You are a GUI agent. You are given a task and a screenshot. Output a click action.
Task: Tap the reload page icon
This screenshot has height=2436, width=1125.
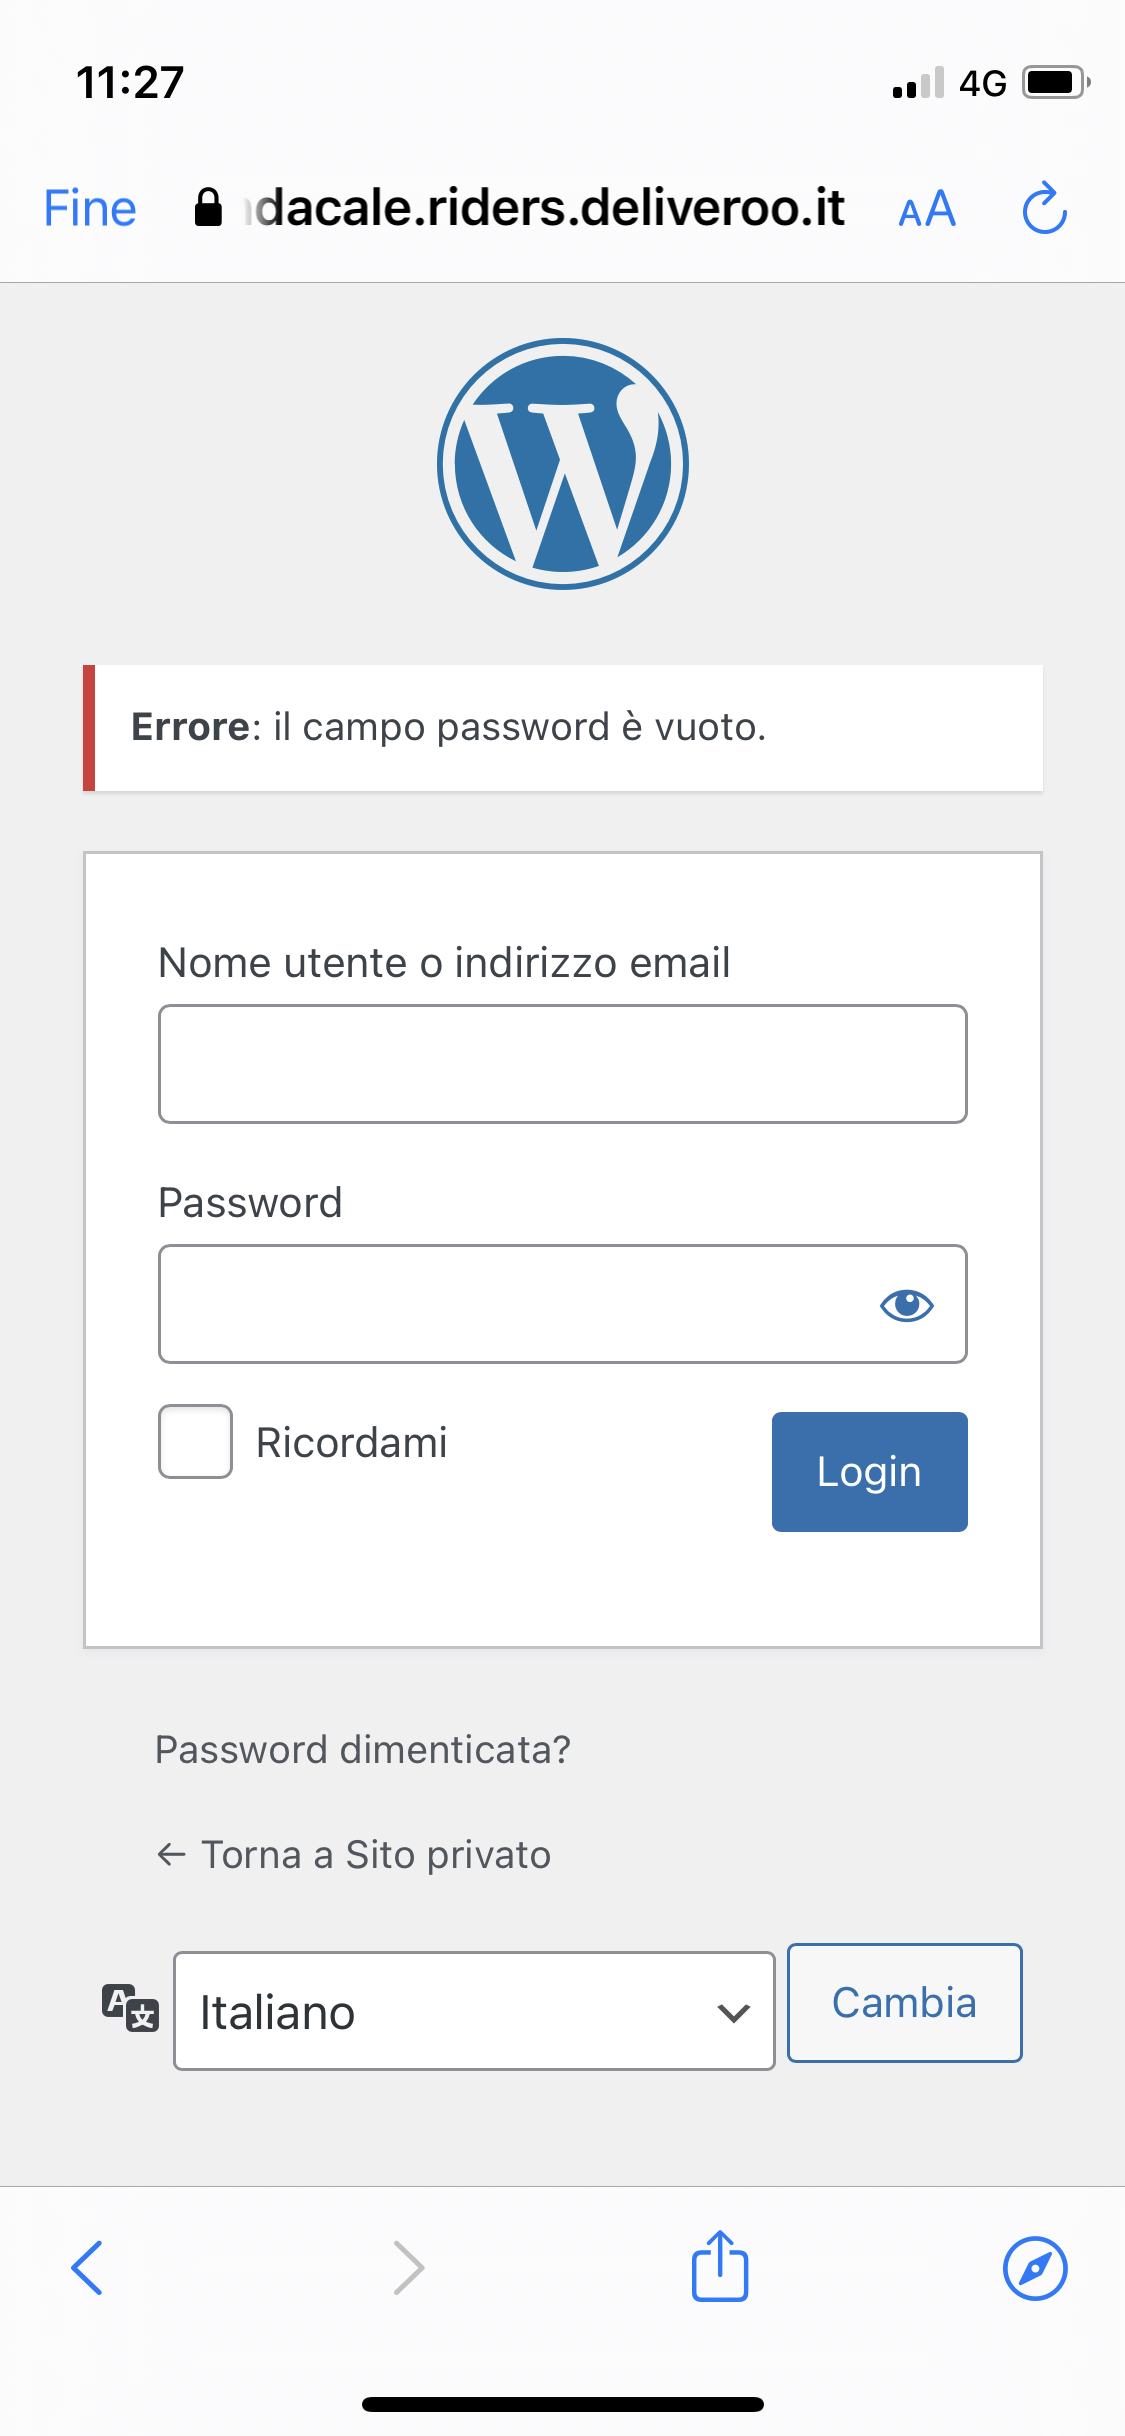click(x=1045, y=209)
